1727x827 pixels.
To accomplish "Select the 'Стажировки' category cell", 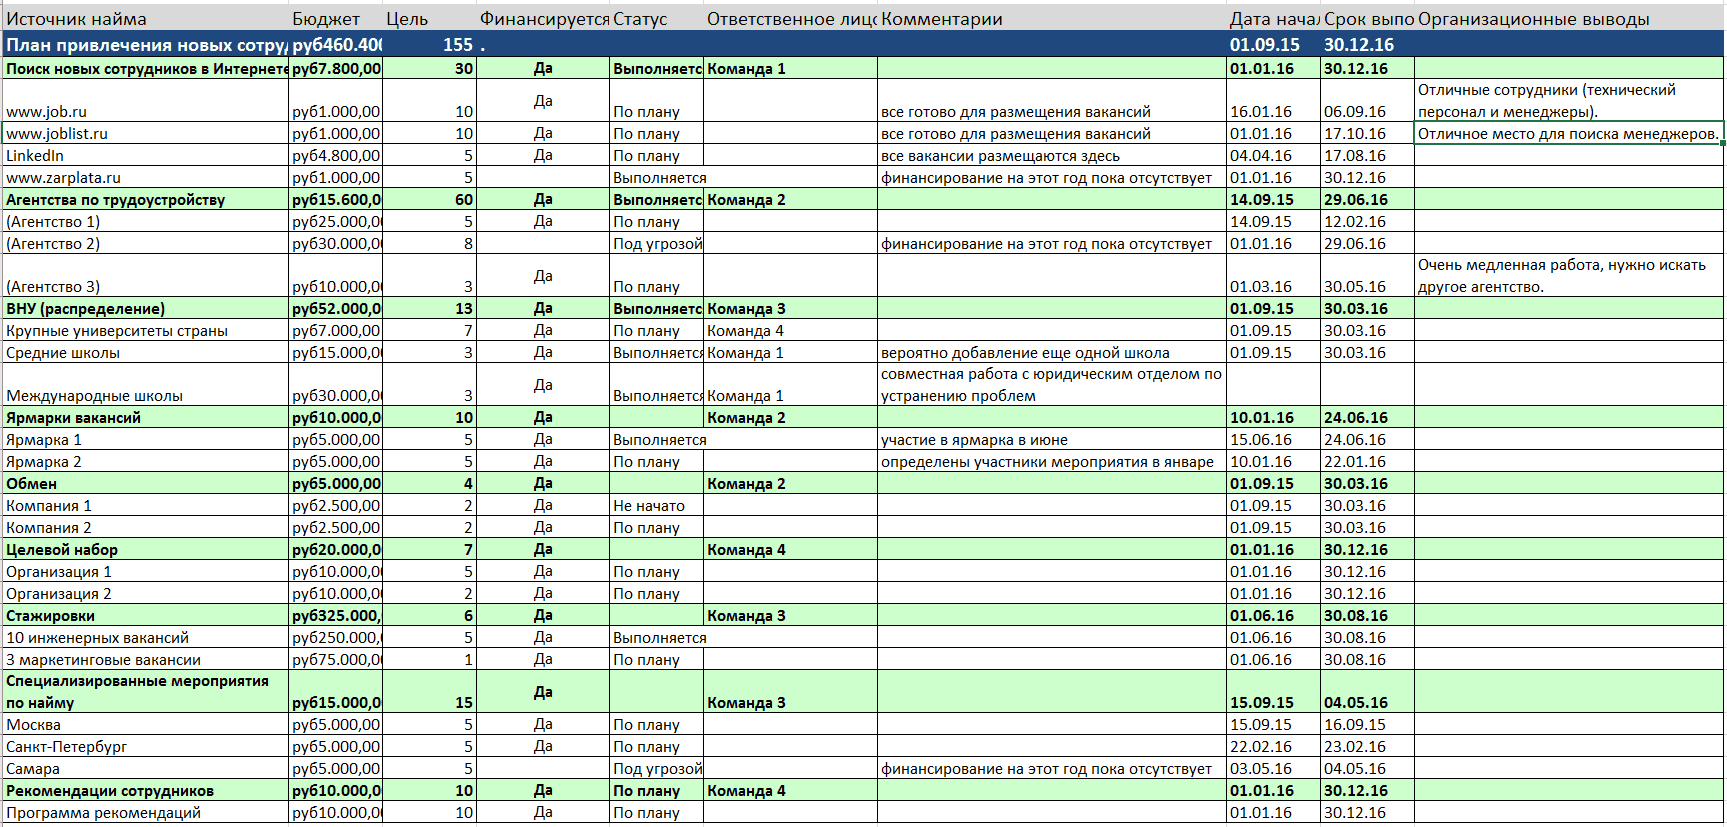I will pyautogui.click(x=145, y=615).
